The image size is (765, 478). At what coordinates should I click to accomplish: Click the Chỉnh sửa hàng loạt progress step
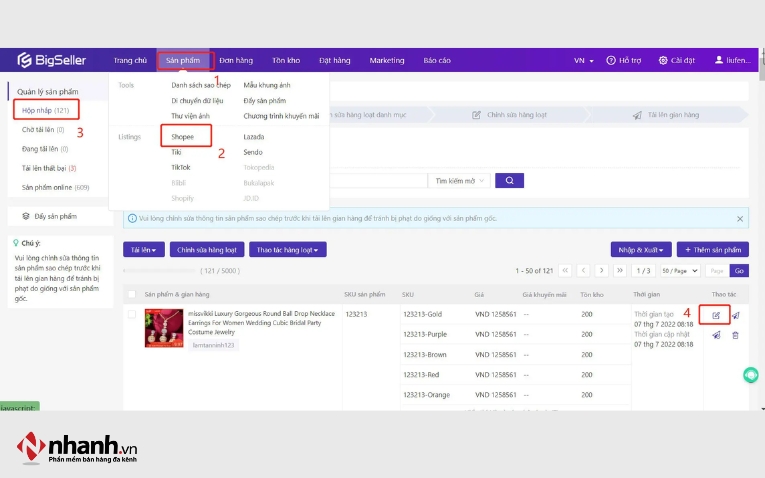click(x=509, y=115)
